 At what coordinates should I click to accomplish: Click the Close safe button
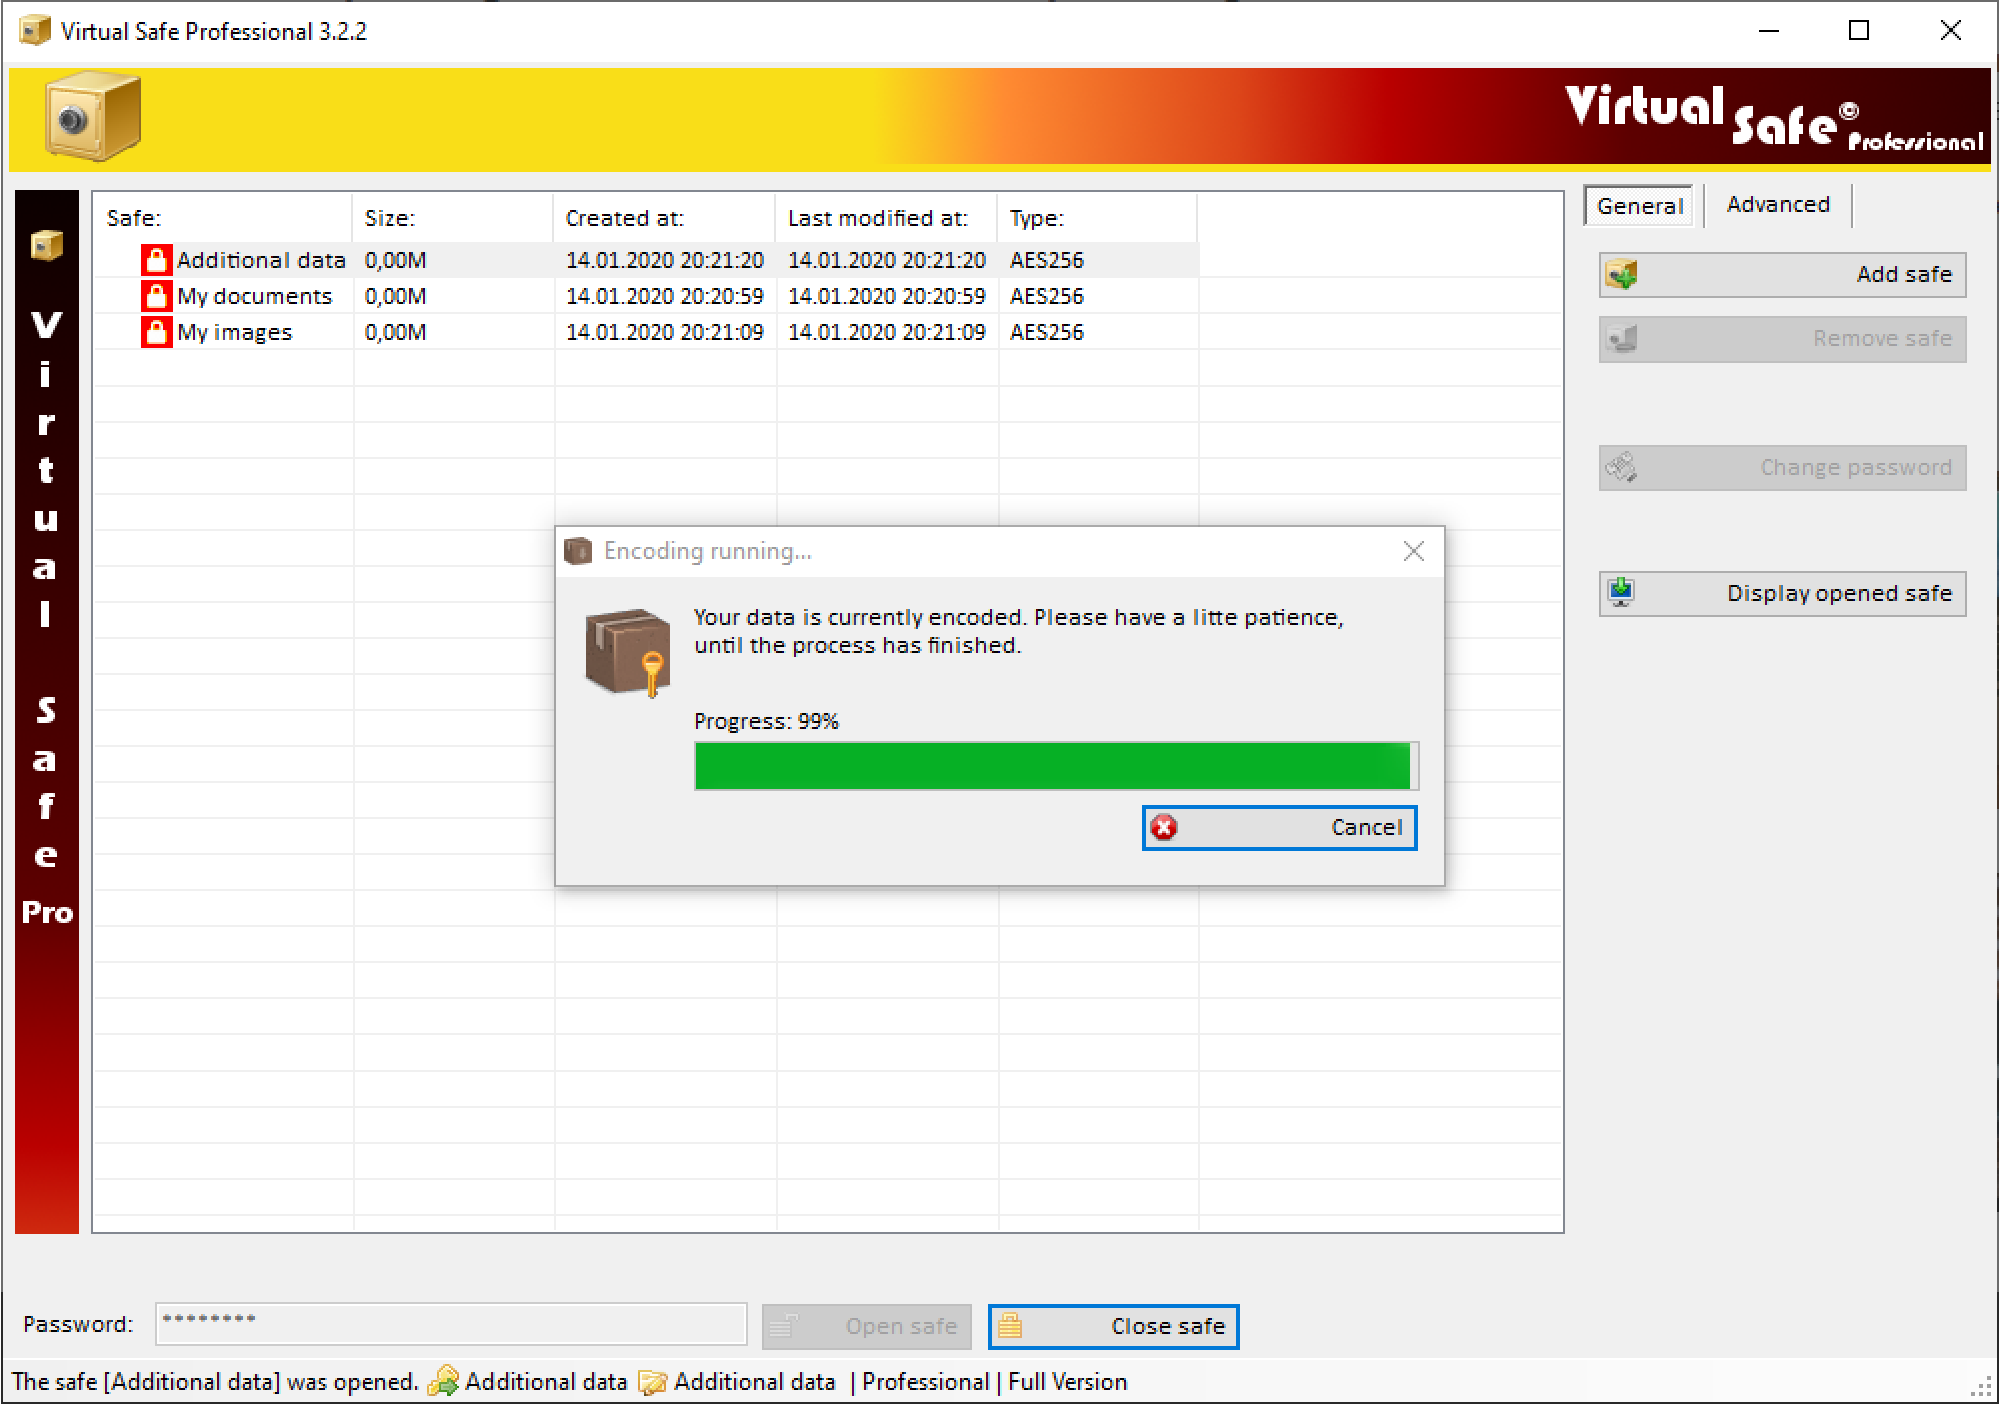(x=1113, y=1326)
